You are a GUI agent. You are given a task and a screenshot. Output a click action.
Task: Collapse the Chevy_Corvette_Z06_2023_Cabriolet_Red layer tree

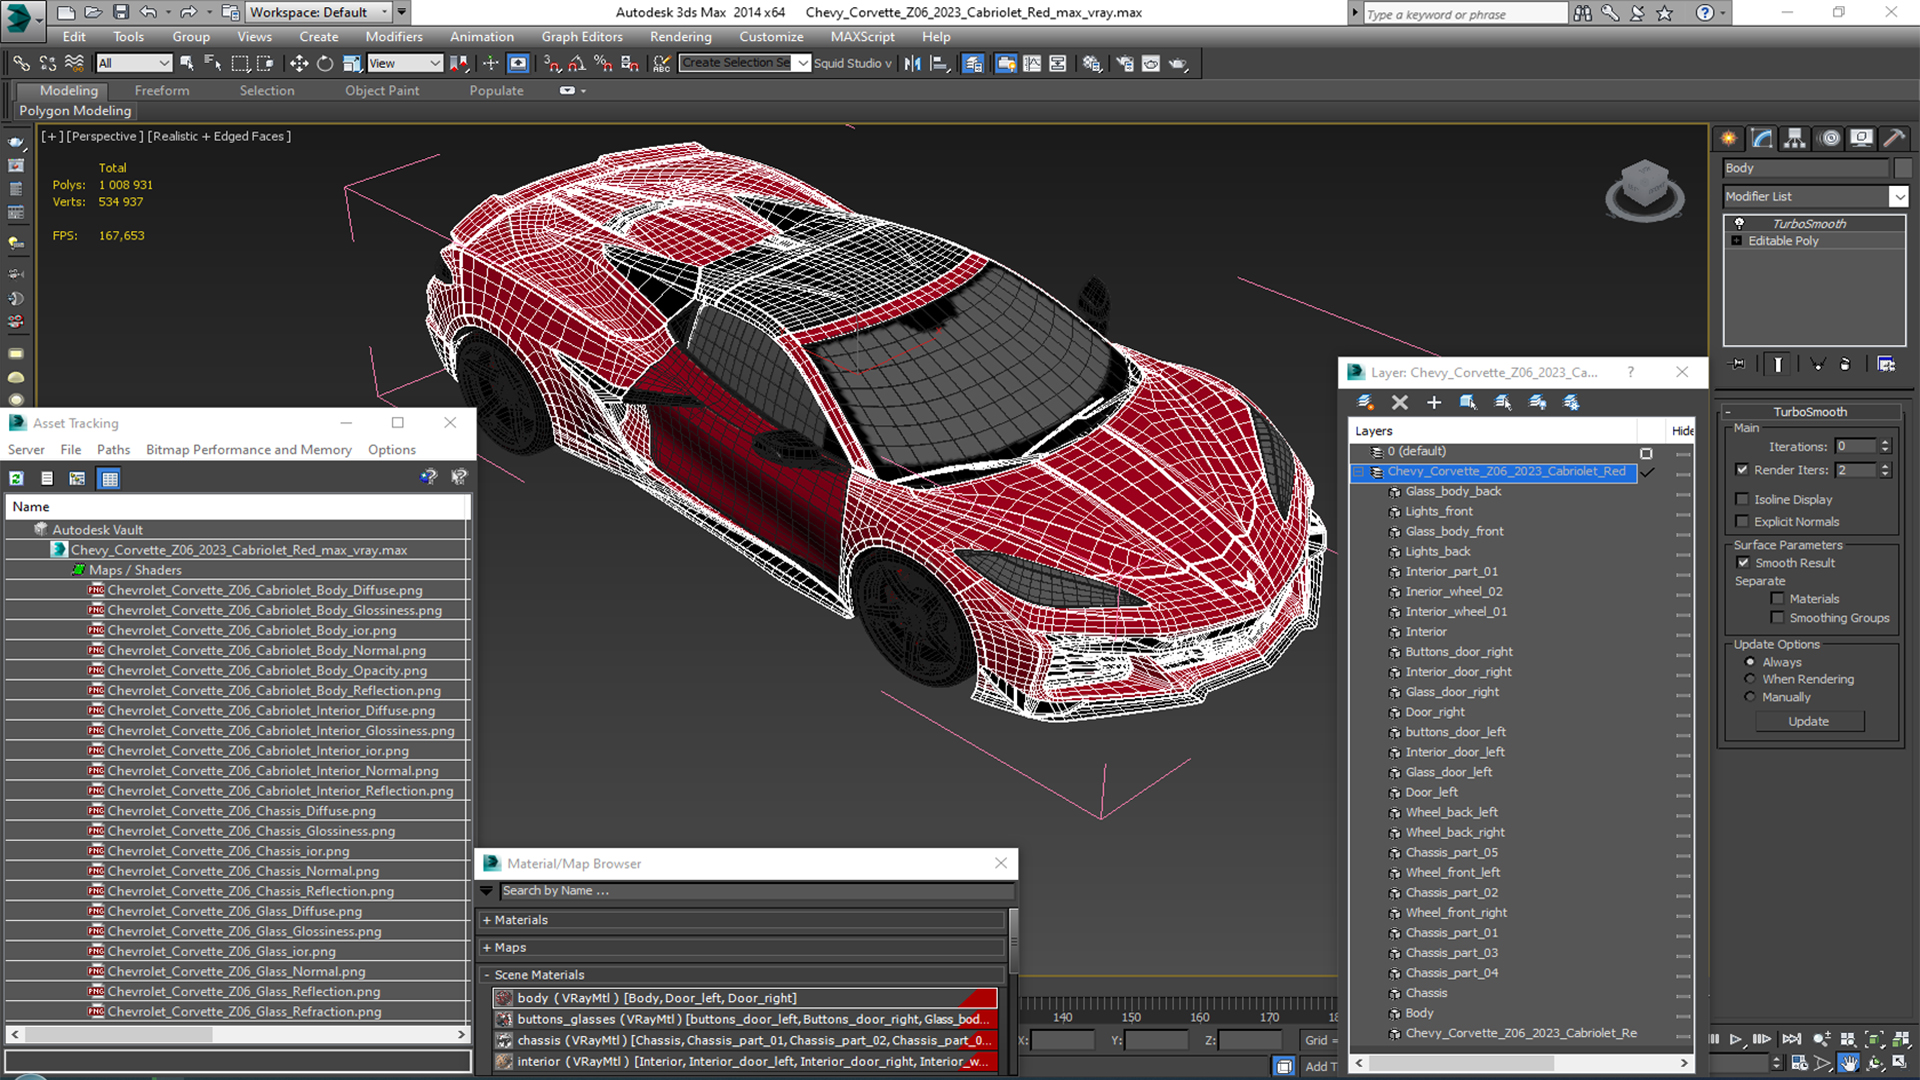coord(1359,472)
